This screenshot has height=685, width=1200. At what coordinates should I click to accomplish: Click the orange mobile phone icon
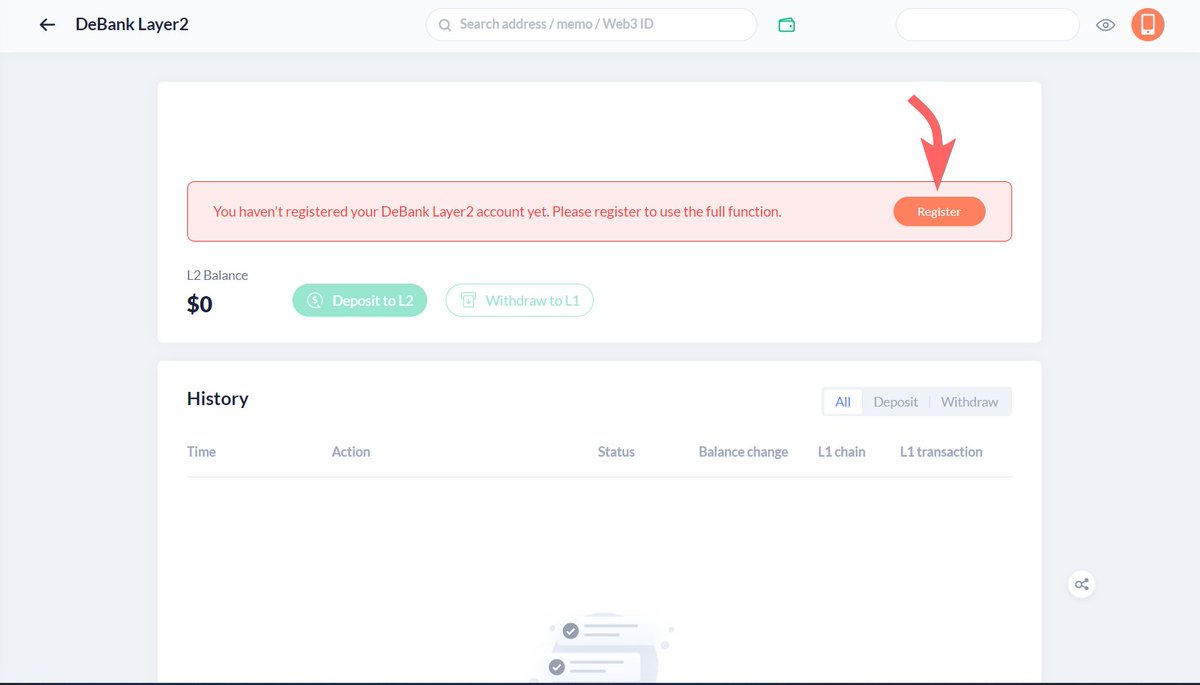point(1147,24)
